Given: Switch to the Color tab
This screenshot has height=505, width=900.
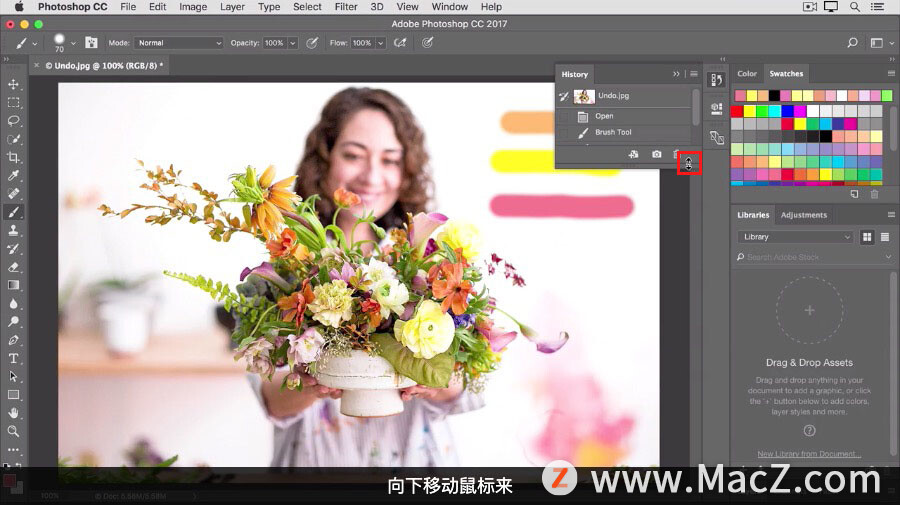Looking at the screenshot, I should (747, 73).
